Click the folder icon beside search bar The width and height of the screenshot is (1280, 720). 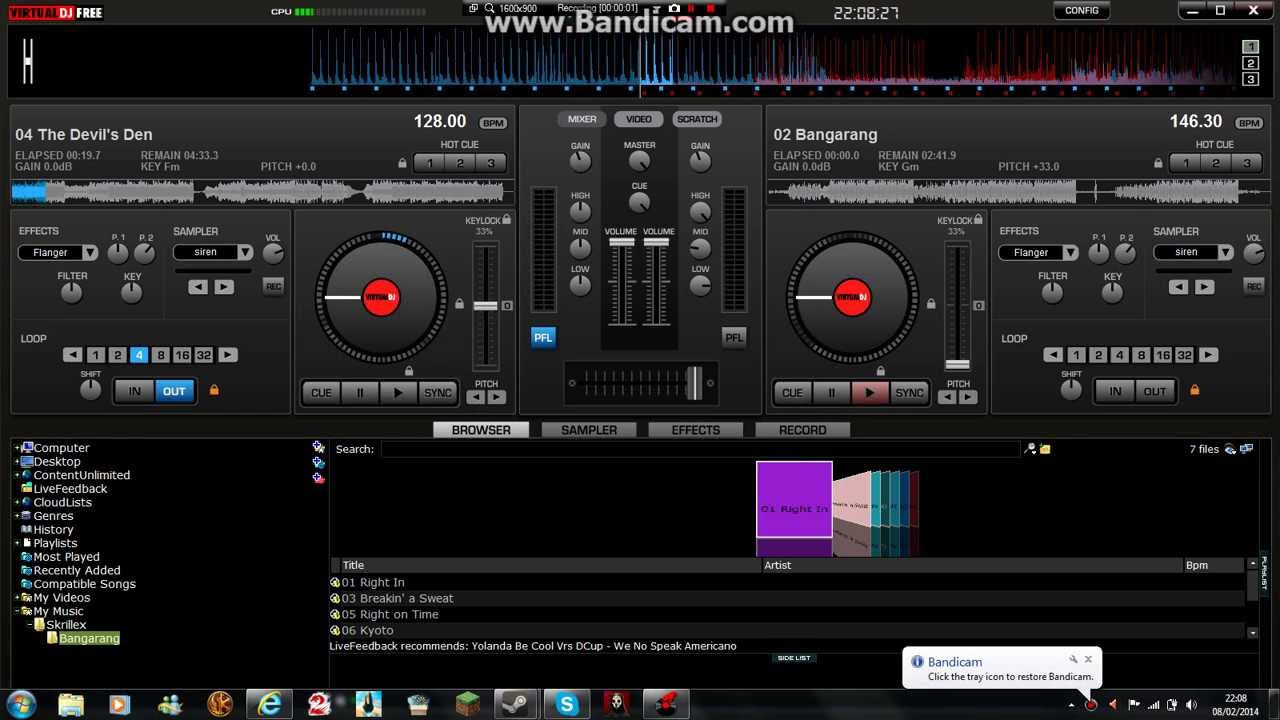pyautogui.click(x=1045, y=449)
